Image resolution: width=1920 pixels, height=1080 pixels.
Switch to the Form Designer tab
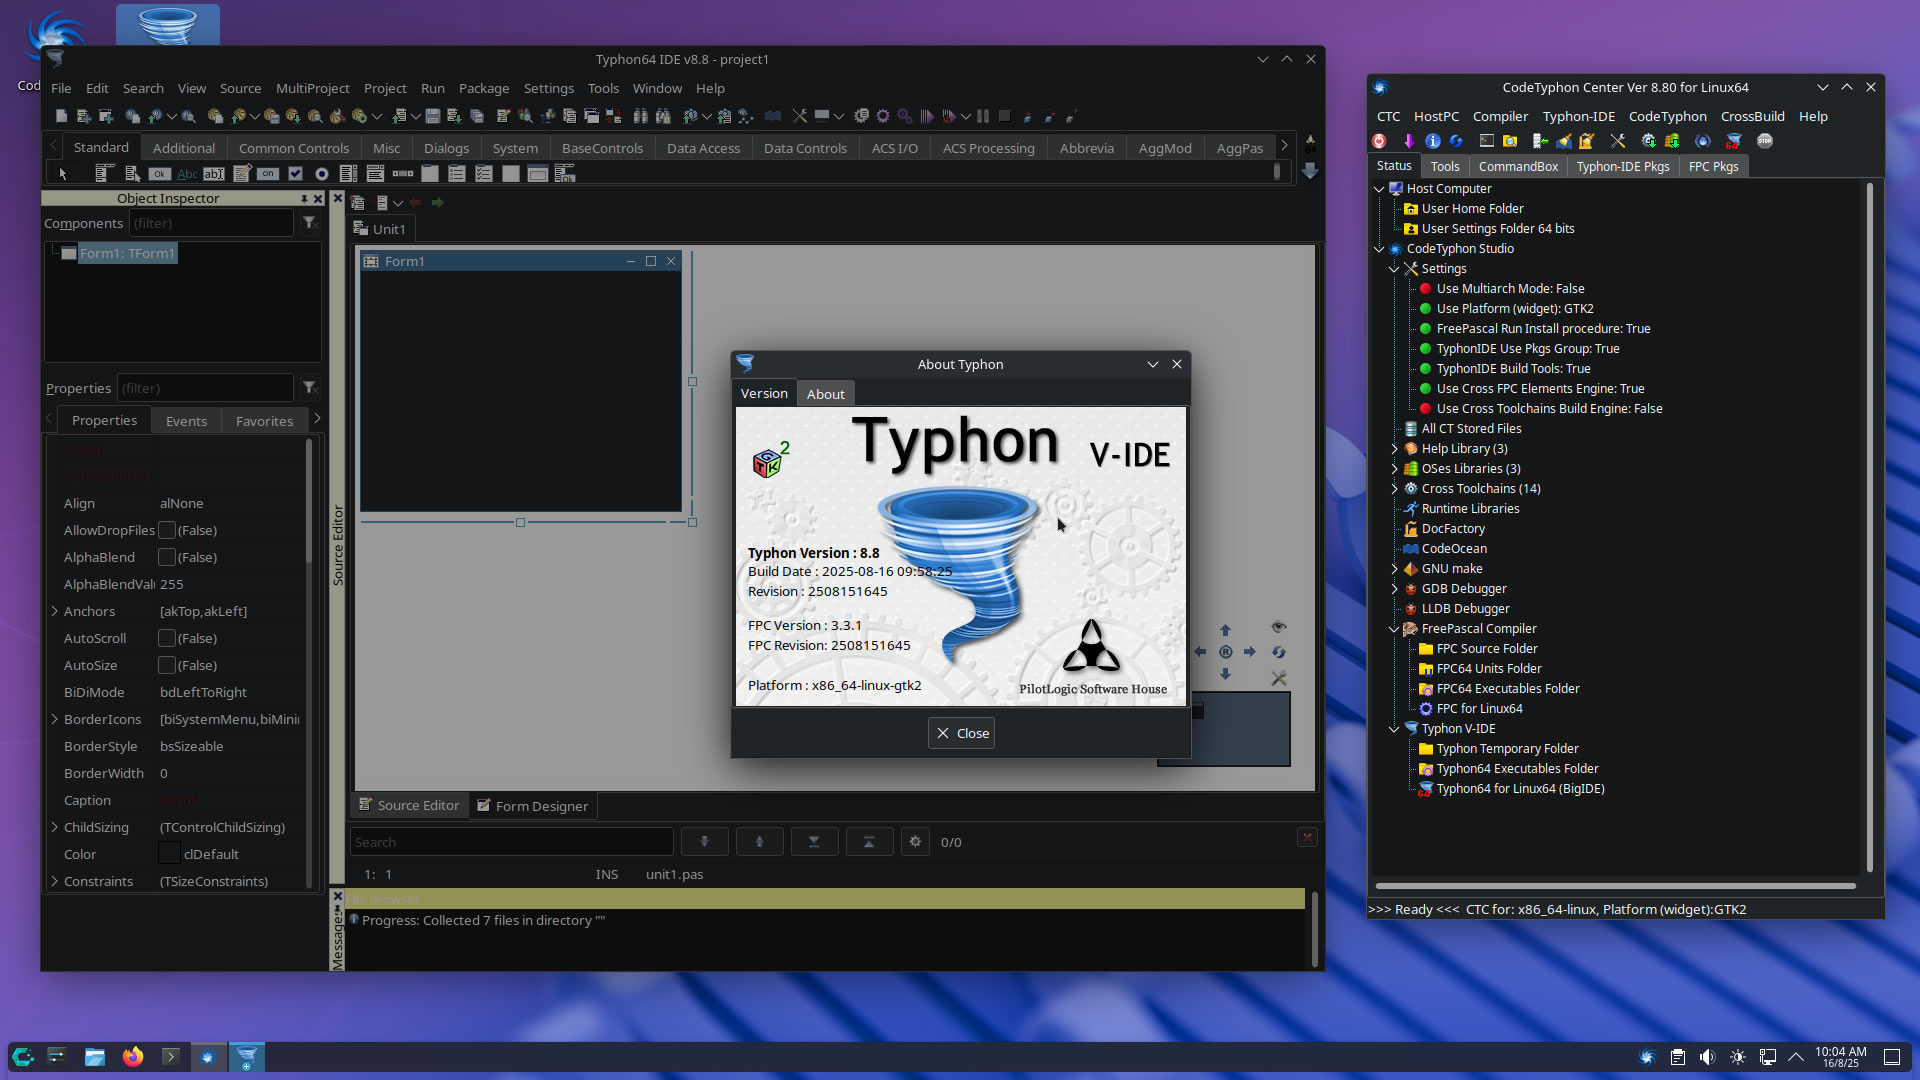(x=533, y=806)
